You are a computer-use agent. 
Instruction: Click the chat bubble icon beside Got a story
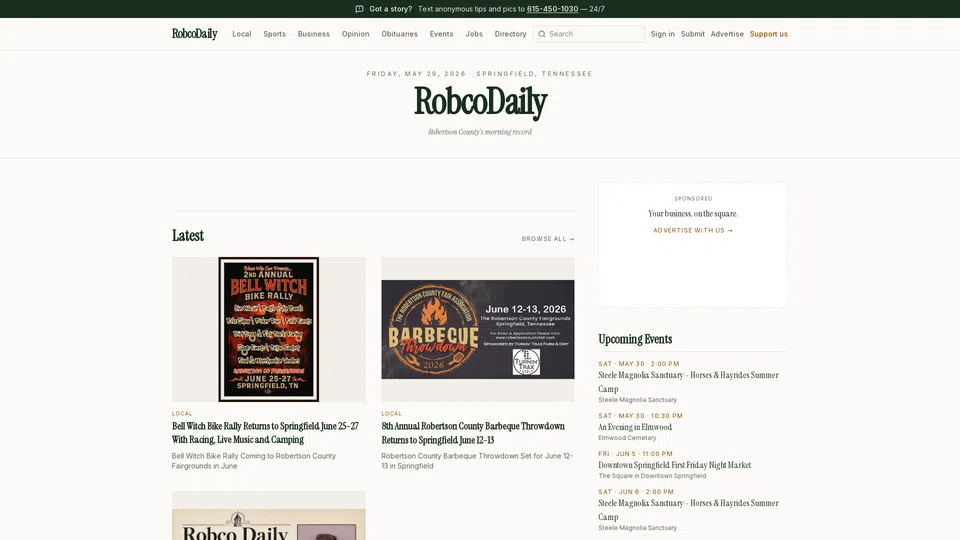(359, 9)
